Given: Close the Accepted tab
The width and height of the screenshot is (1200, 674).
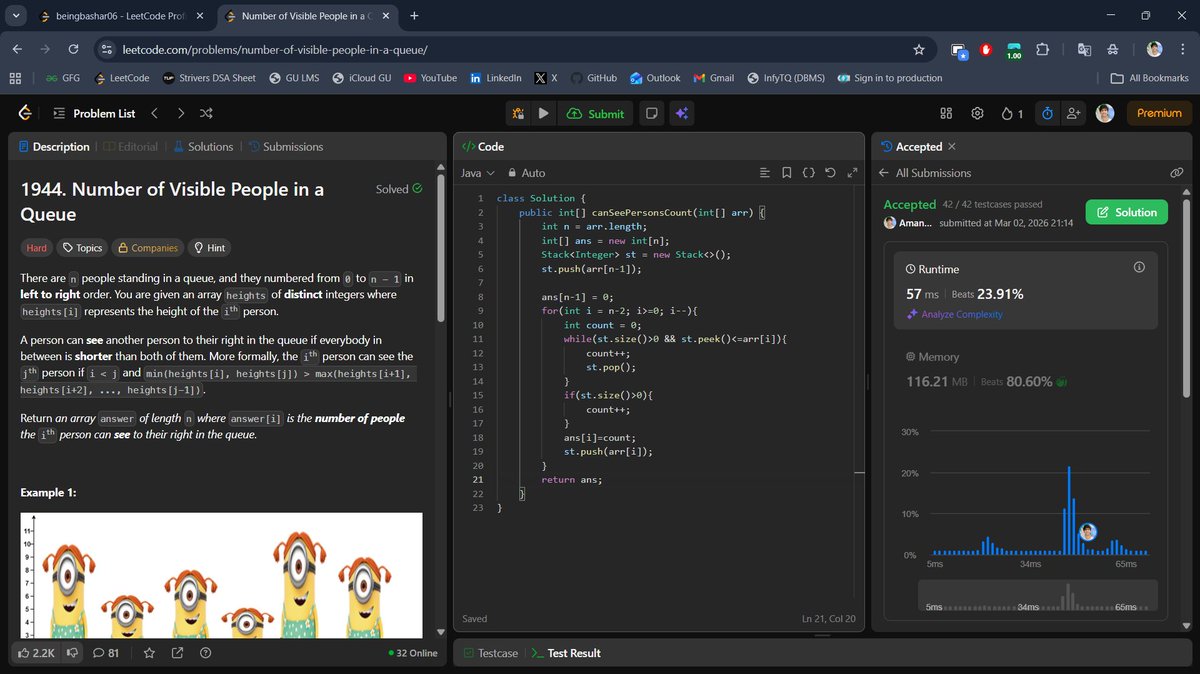Looking at the screenshot, I should (951, 146).
